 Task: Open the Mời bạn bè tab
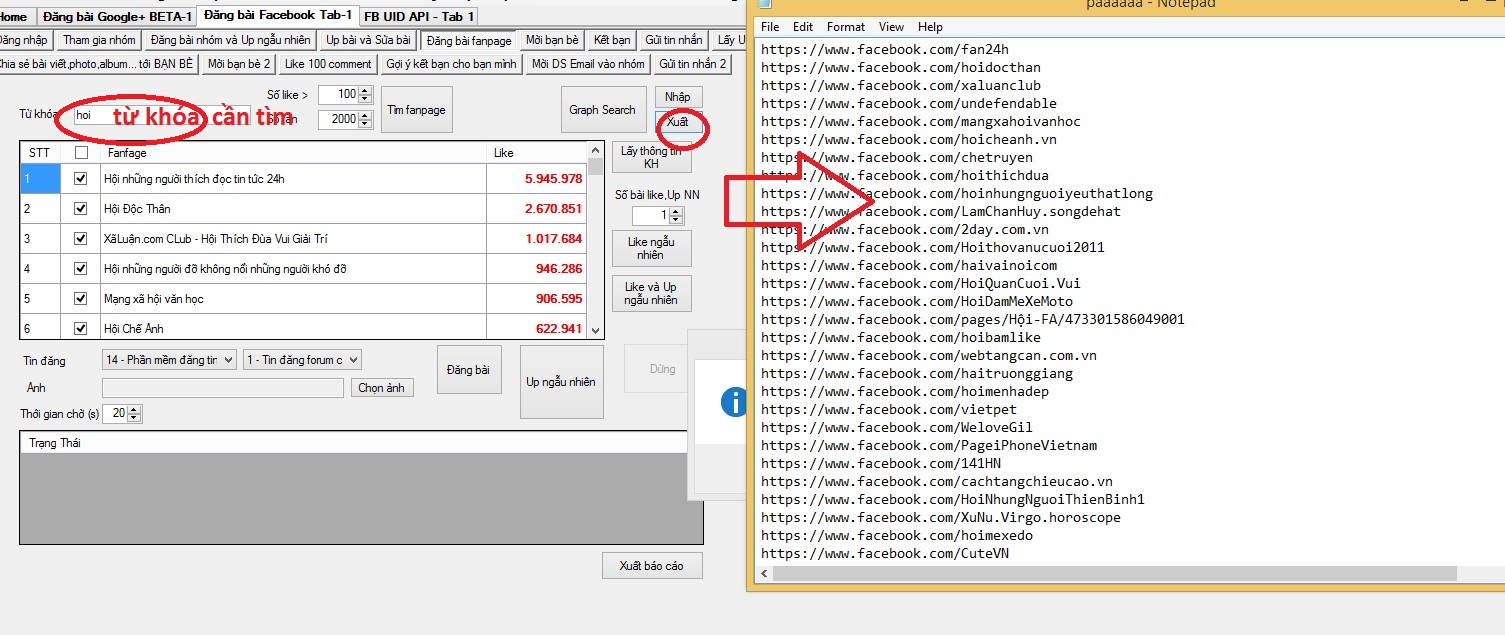click(x=552, y=40)
